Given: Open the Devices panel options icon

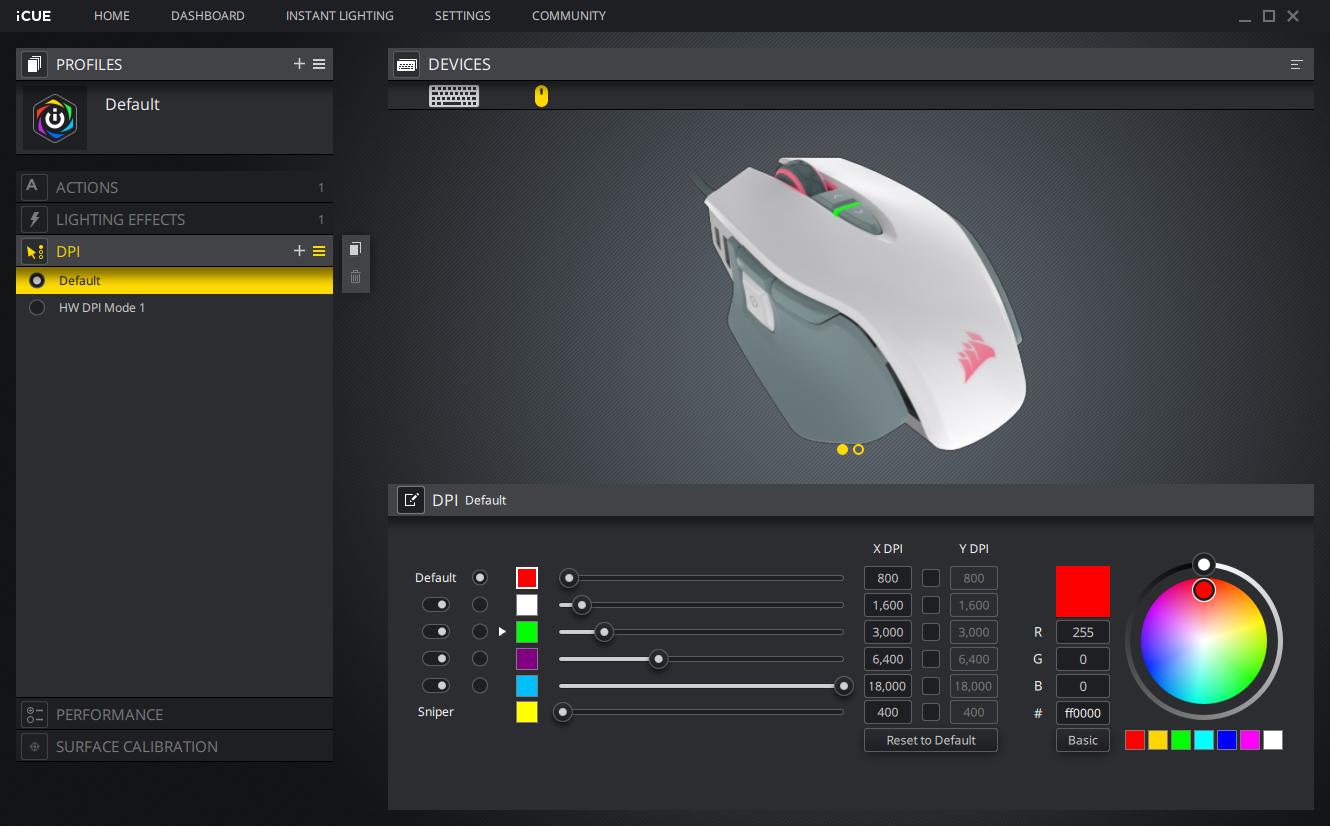Looking at the screenshot, I should click(x=1297, y=64).
